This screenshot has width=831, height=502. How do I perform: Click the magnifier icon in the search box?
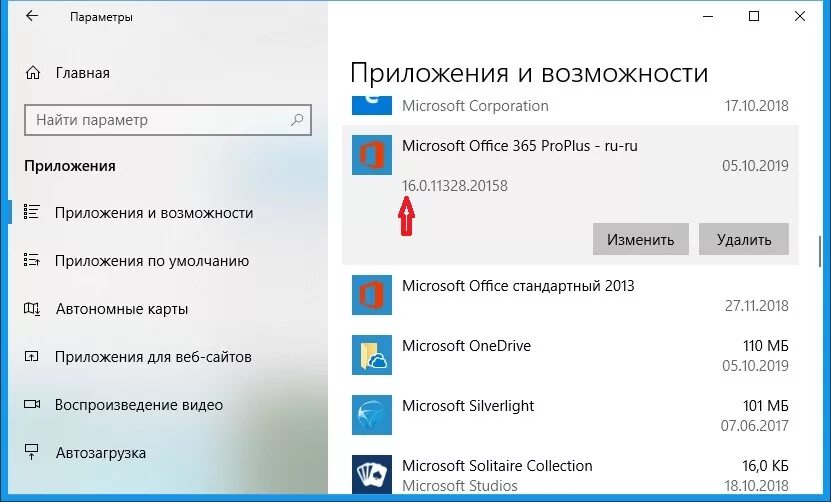[297, 120]
